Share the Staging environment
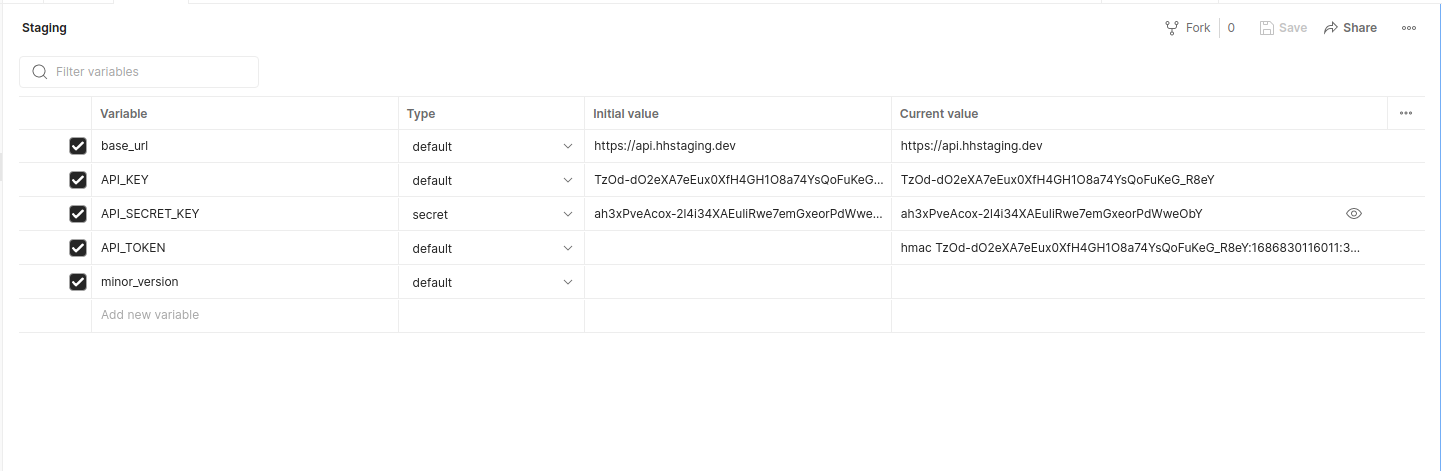This screenshot has width=1442, height=471. pyautogui.click(x=1350, y=28)
